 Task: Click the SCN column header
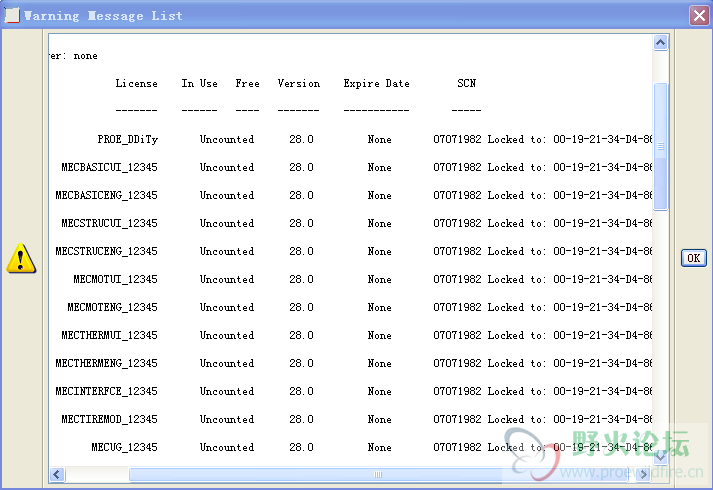[467, 83]
